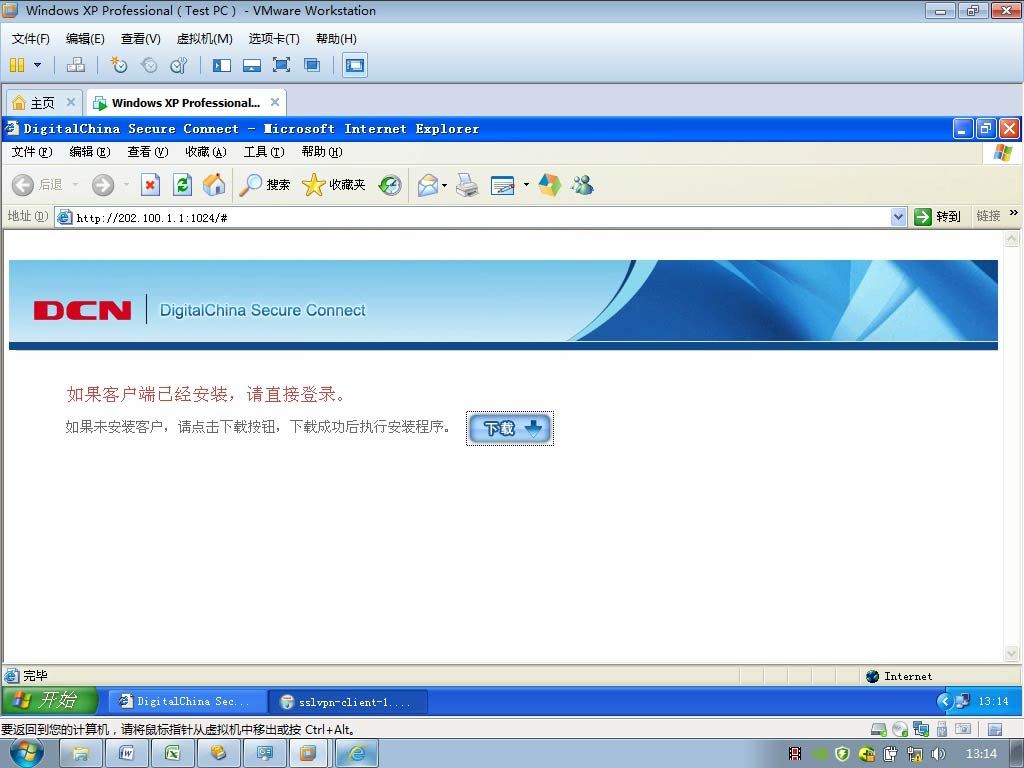Close the Windows XP Professional tab

click(x=275, y=102)
